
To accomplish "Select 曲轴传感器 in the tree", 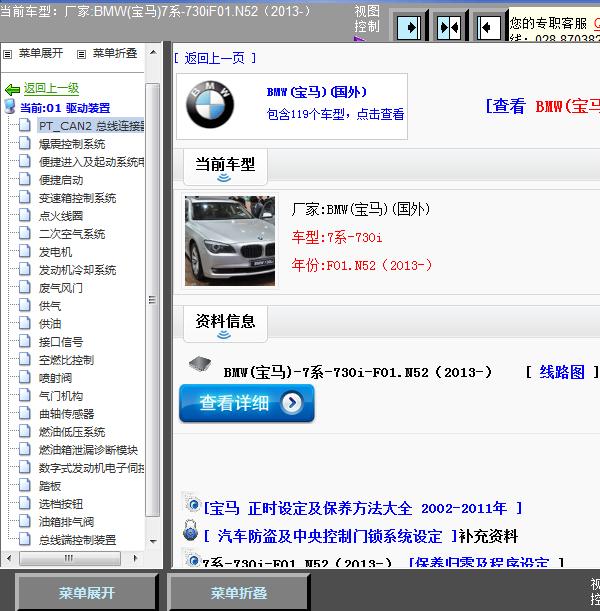I will click(x=66, y=414).
